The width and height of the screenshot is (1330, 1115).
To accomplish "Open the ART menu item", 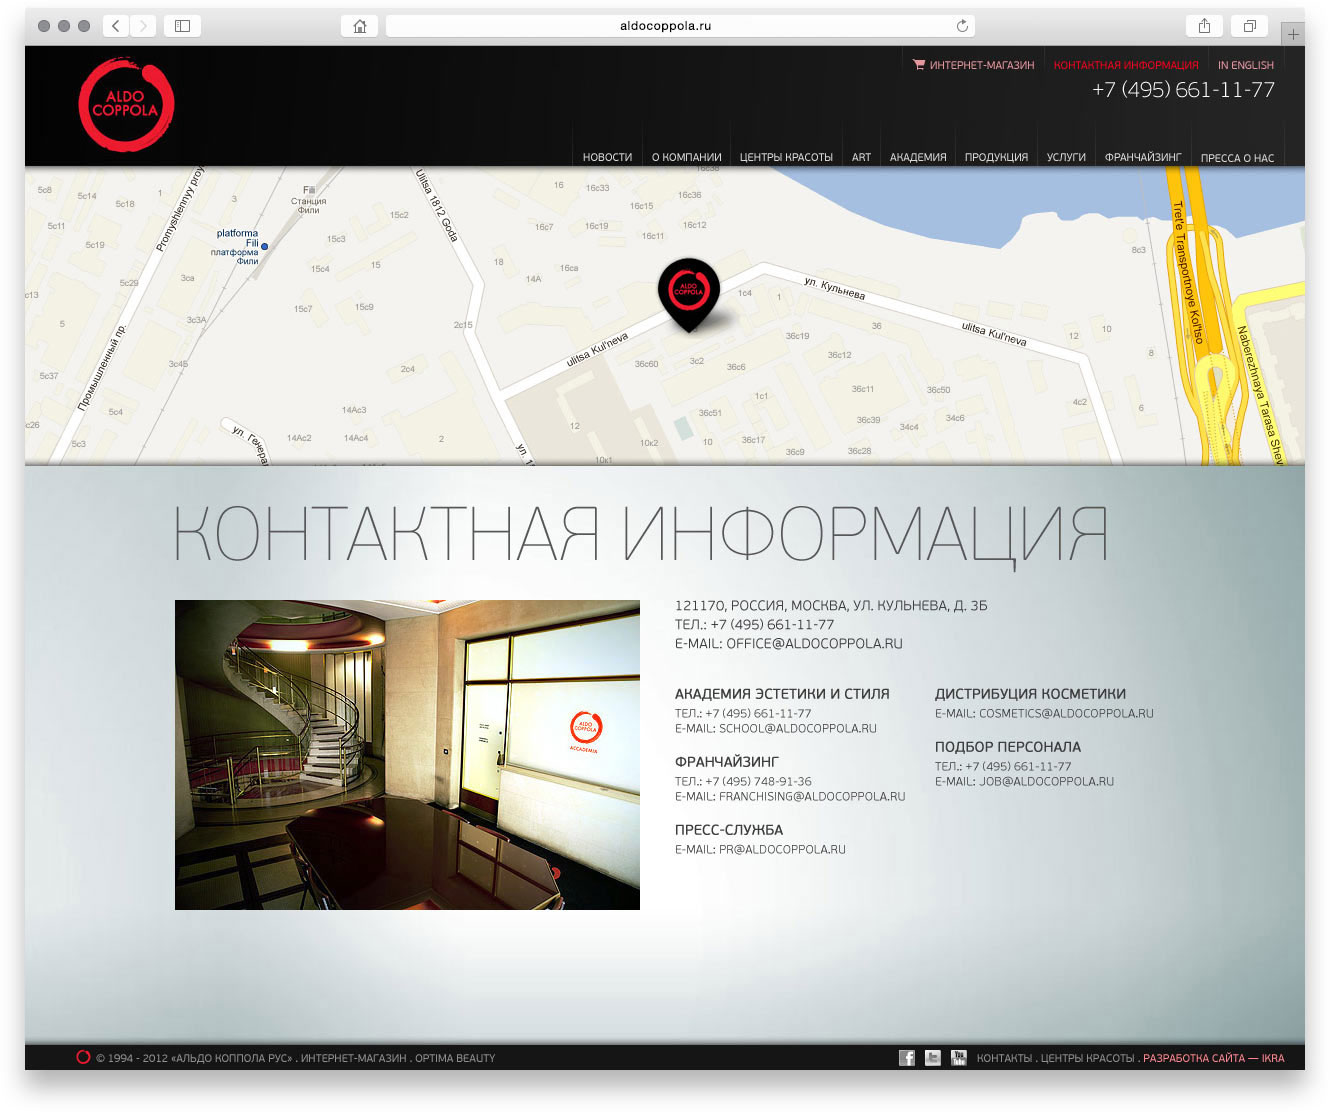I will click(x=861, y=158).
